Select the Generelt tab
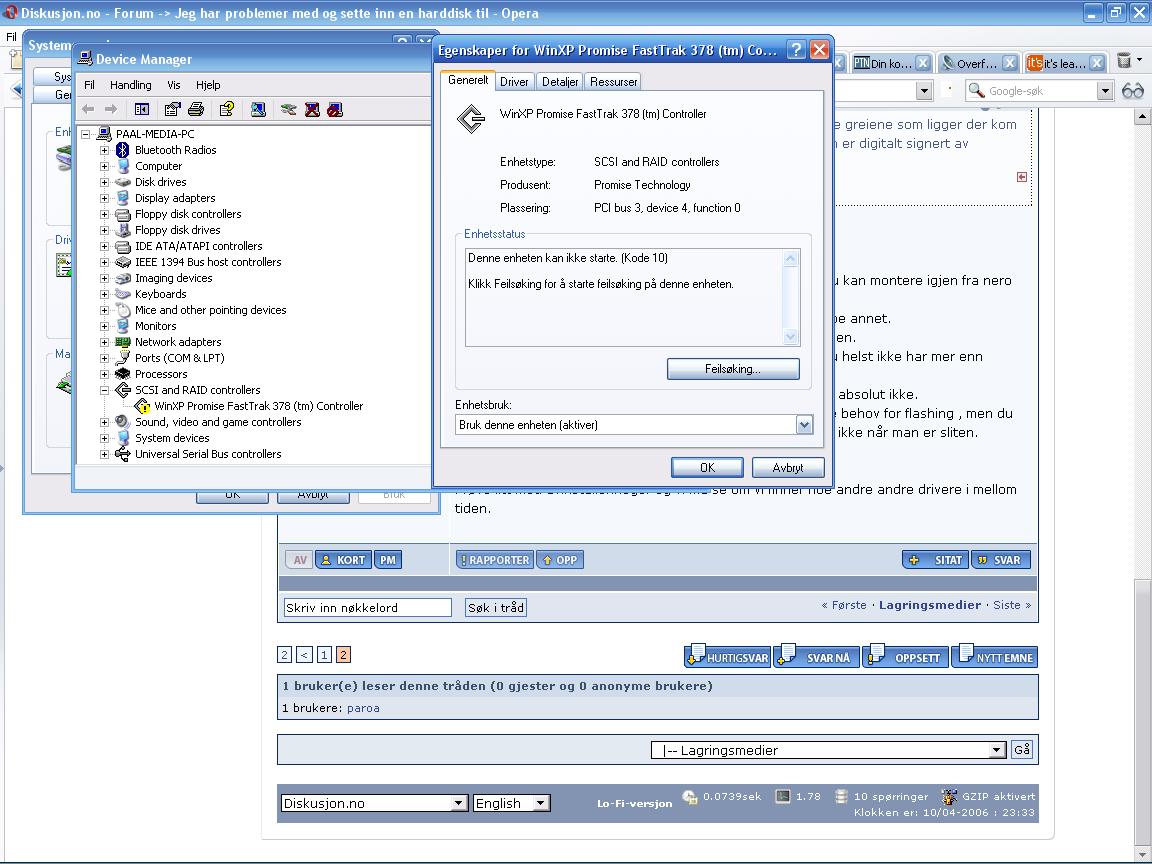The width and height of the screenshot is (1152, 864). coord(468,80)
